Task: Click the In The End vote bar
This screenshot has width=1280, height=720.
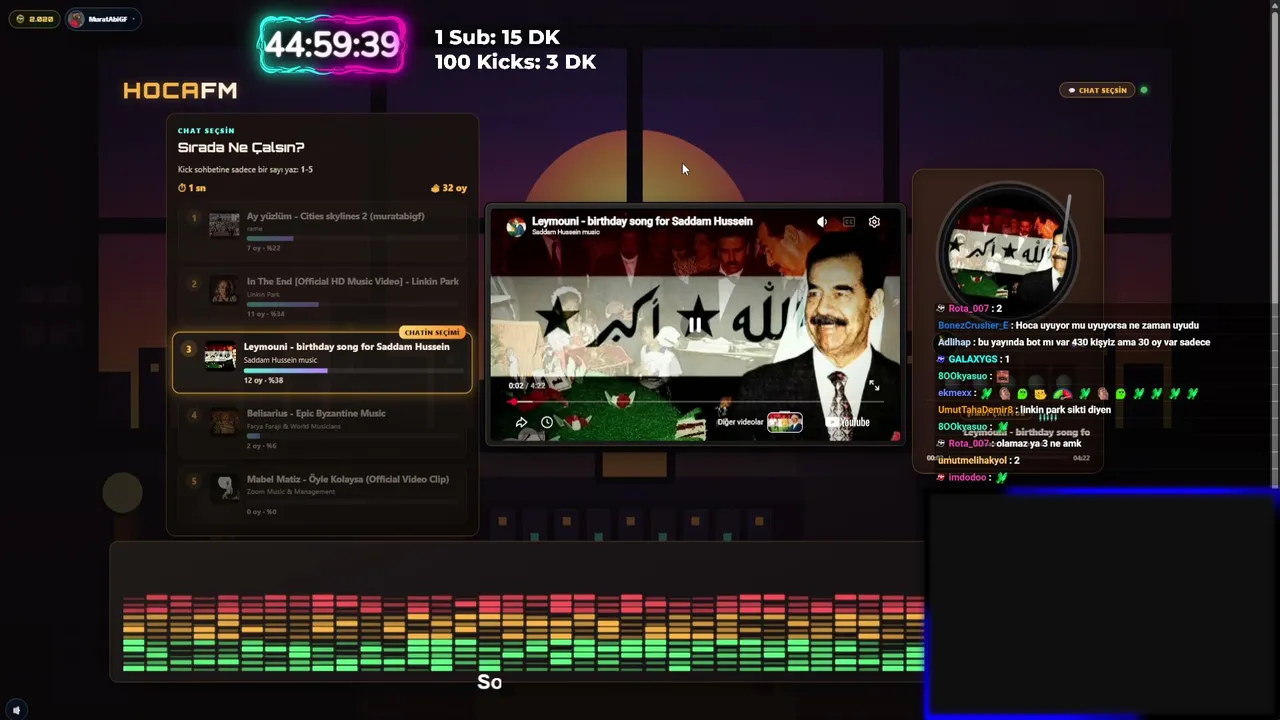Action: coord(355,304)
